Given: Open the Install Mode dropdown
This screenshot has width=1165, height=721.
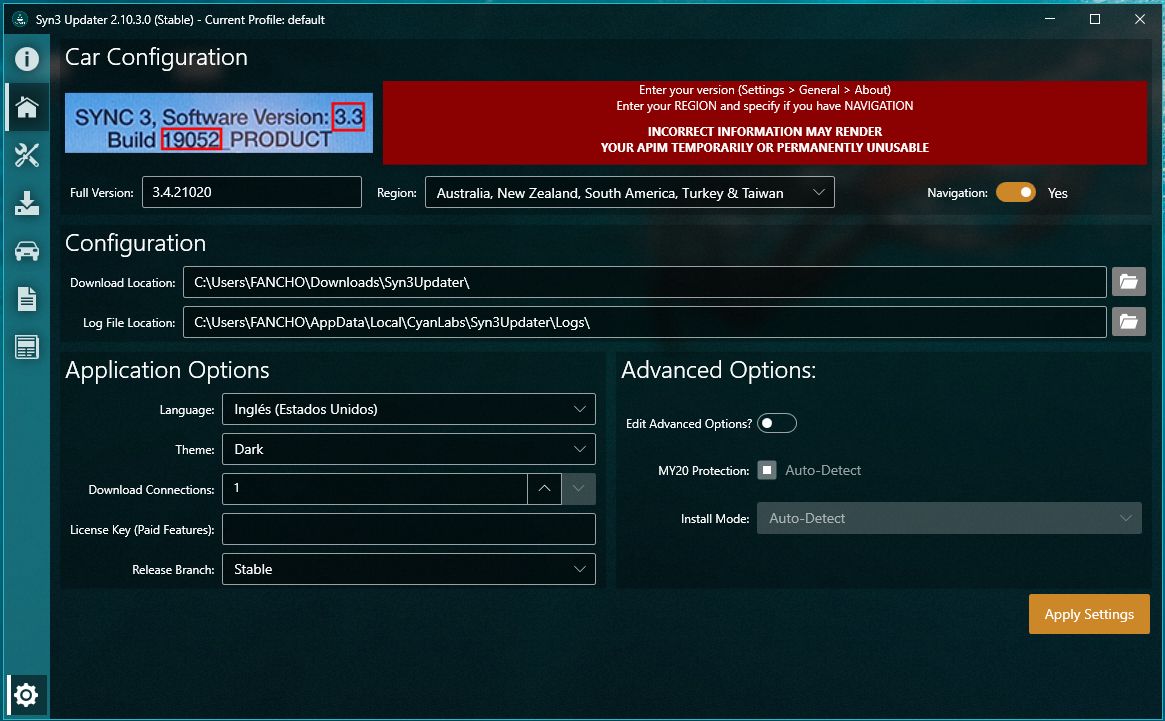Looking at the screenshot, I should point(949,518).
